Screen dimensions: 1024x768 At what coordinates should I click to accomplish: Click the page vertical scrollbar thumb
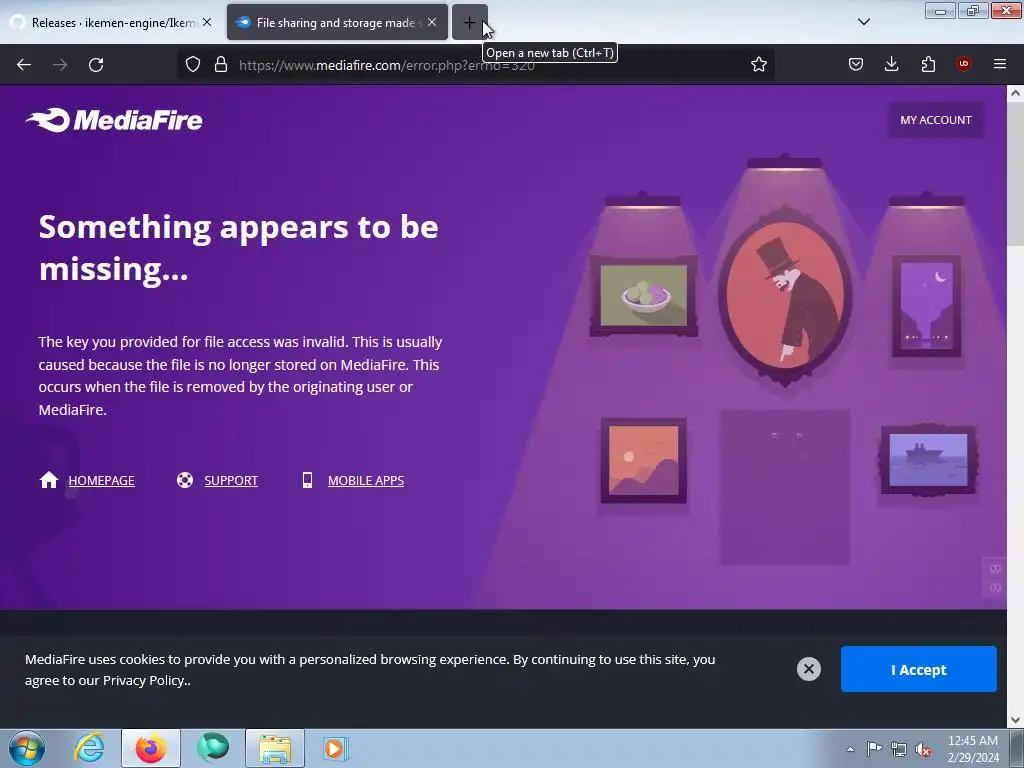1015,173
